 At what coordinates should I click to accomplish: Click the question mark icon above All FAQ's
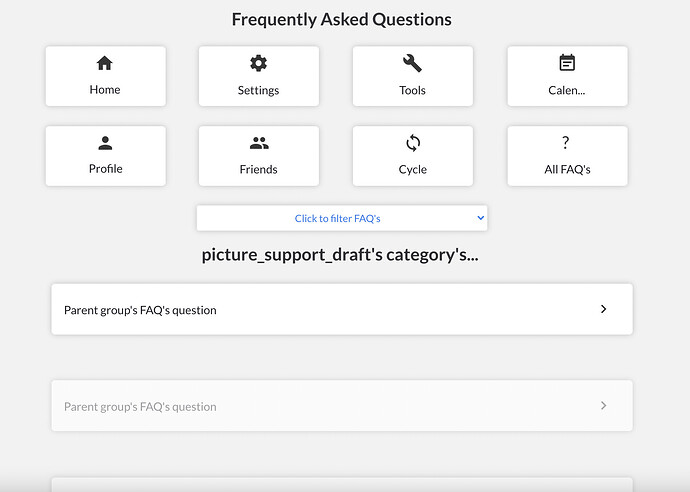(x=565, y=143)
